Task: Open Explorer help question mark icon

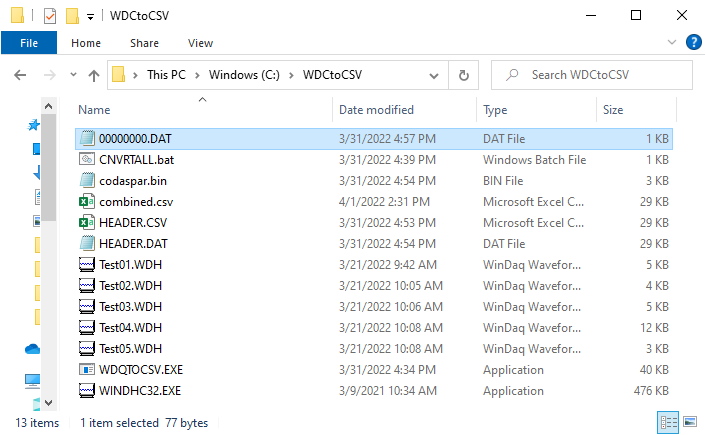Action: coord(693,42)
